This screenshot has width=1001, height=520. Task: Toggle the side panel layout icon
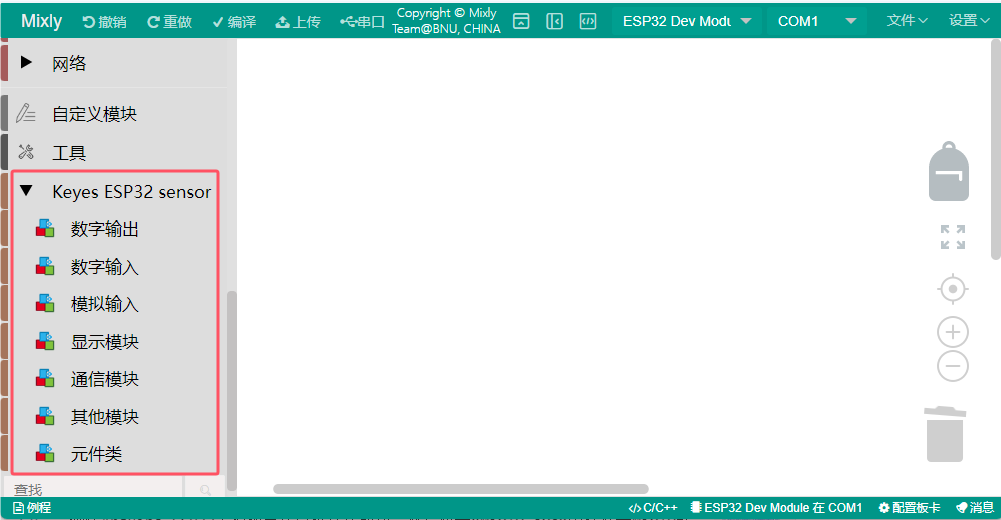[555, 21]
